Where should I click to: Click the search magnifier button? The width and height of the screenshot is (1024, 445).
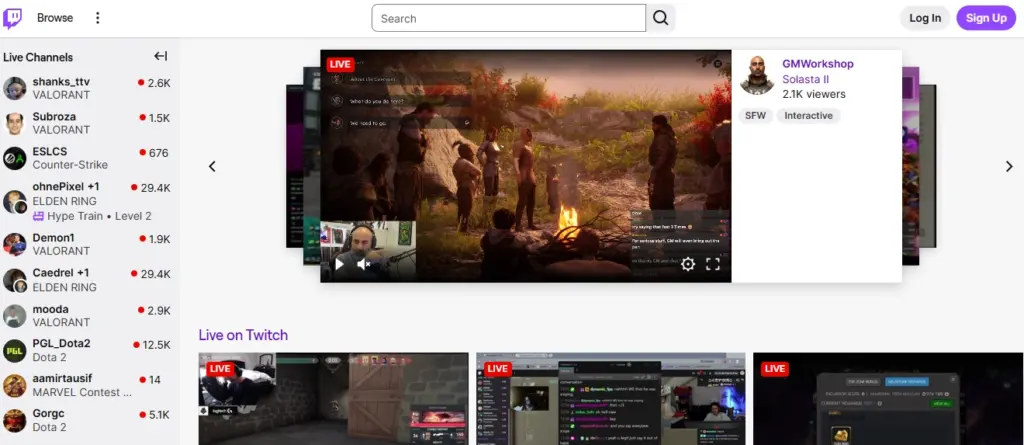click(661, 18)
